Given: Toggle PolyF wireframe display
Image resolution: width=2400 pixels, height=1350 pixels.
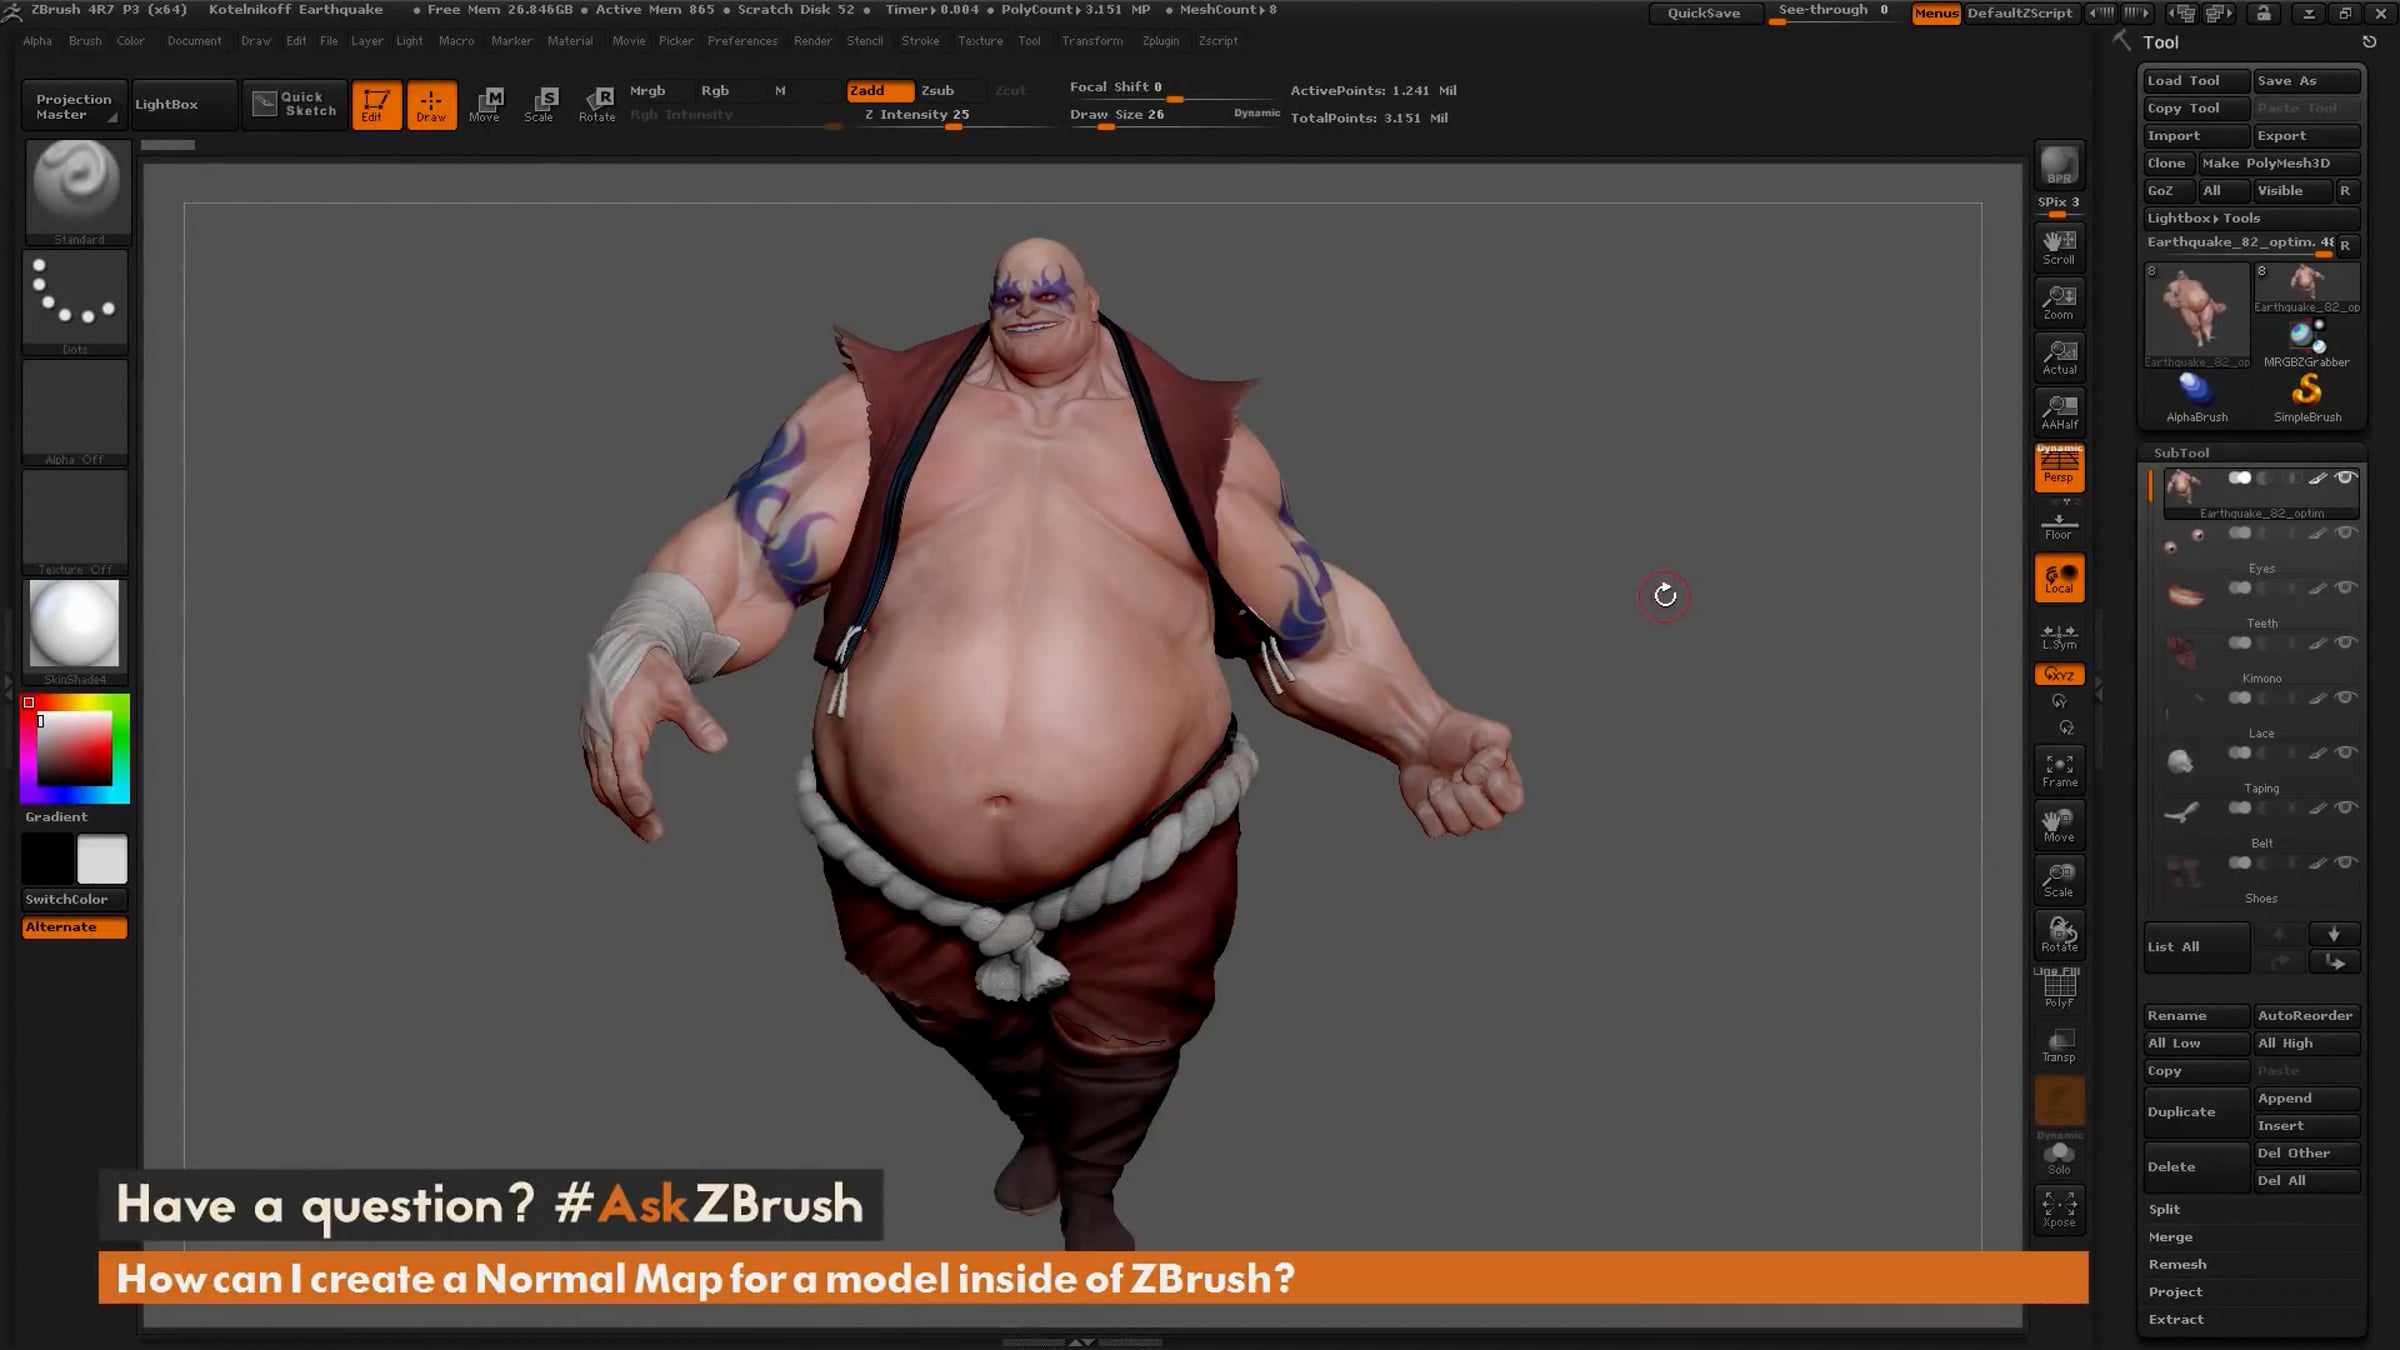Looking at the screenshot, I should coord(2059,990).
